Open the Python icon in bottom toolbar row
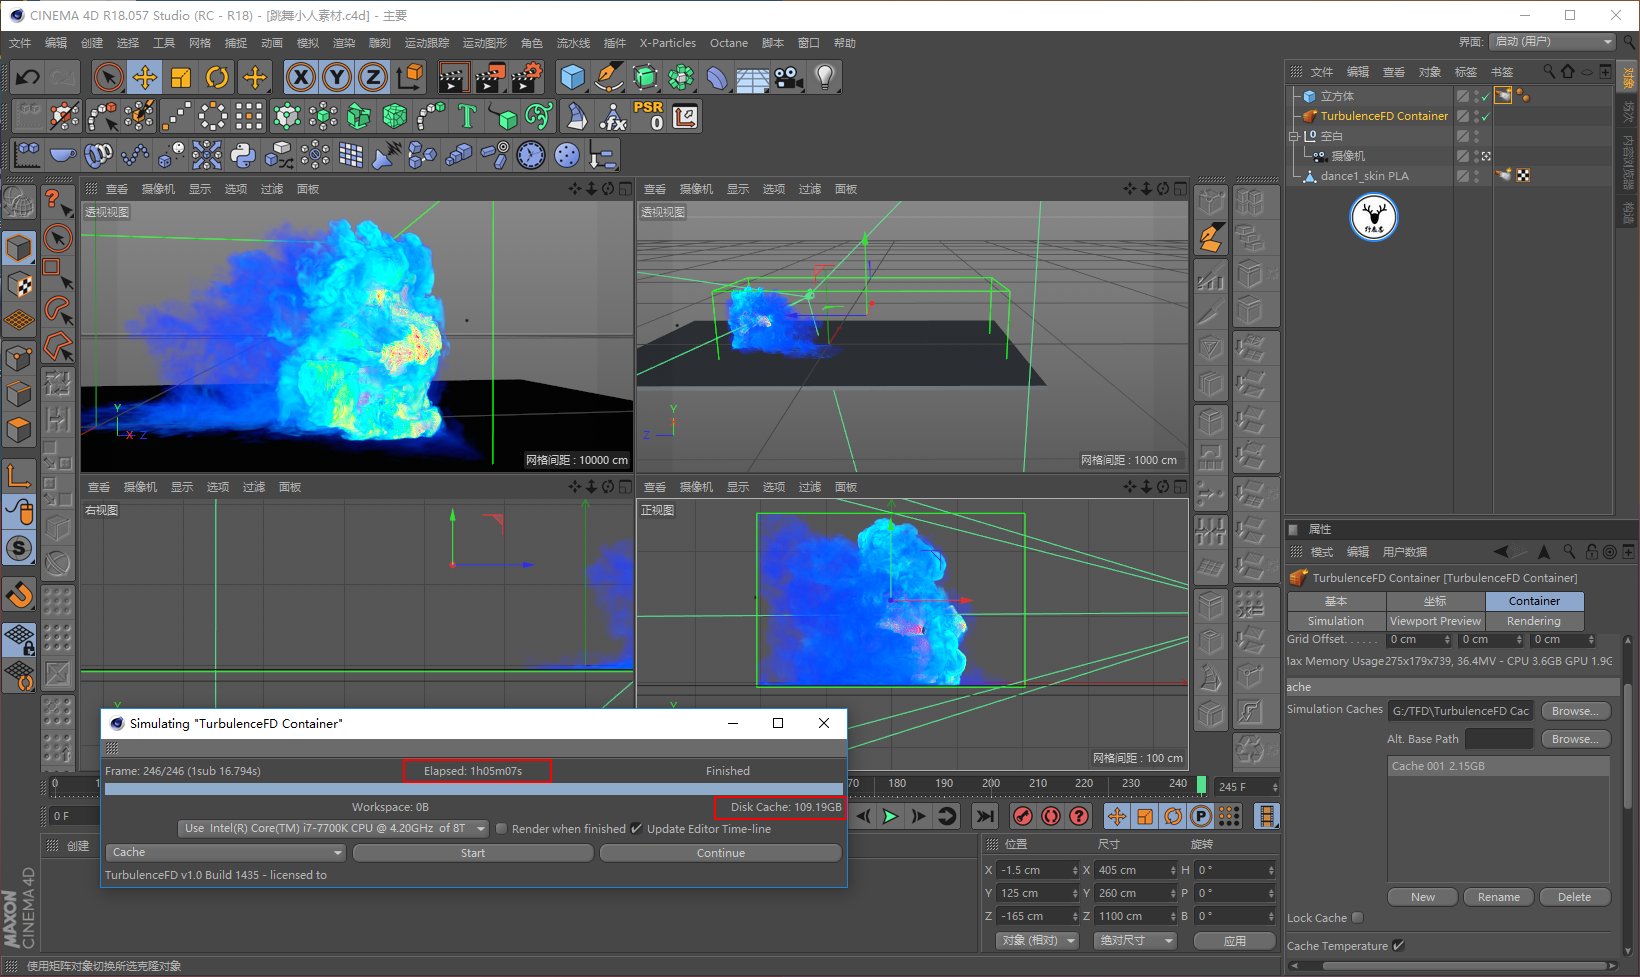Image resolution: width=1640 pixels, height=977 pixels. (x=243, y=155)
